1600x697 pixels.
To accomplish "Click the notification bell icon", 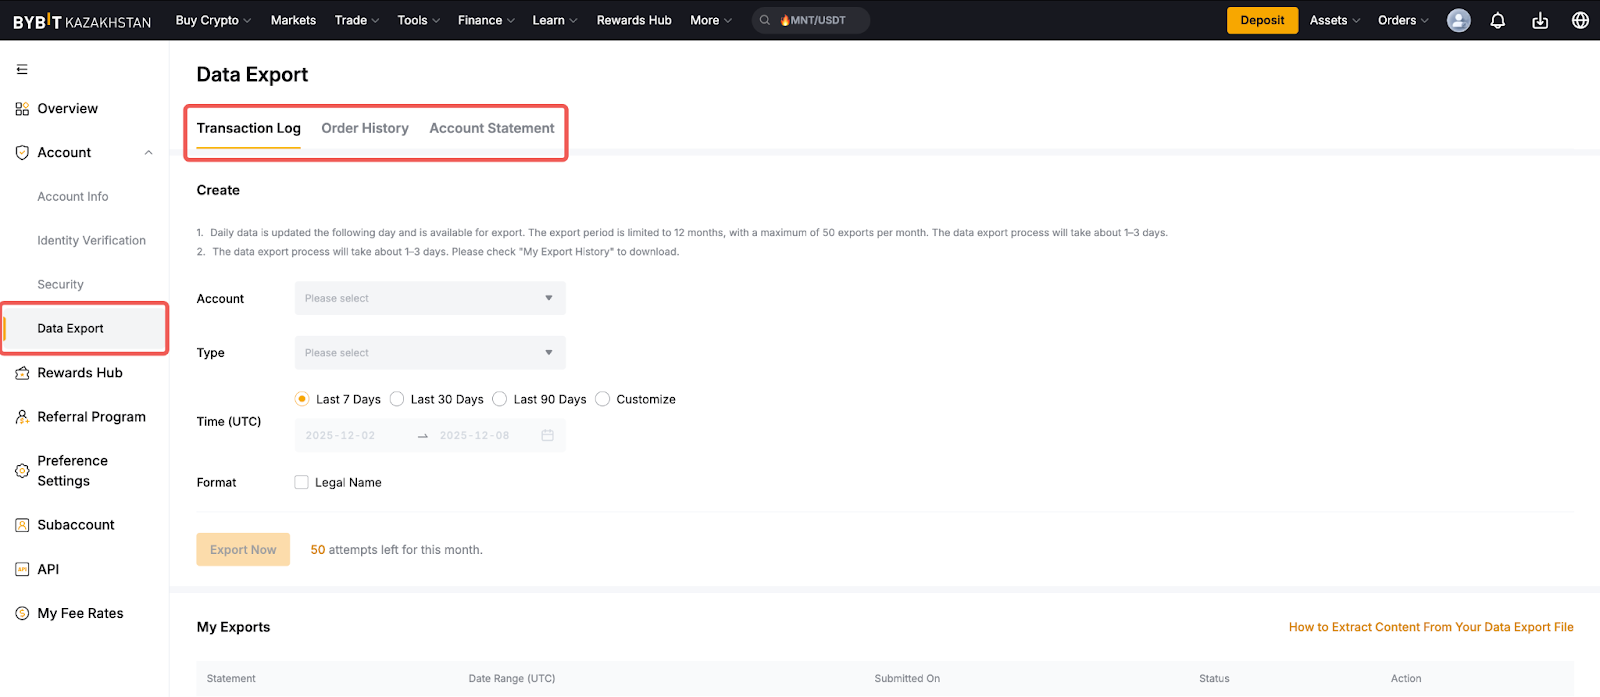I will pyautogui.click(x=1497, y=21).
